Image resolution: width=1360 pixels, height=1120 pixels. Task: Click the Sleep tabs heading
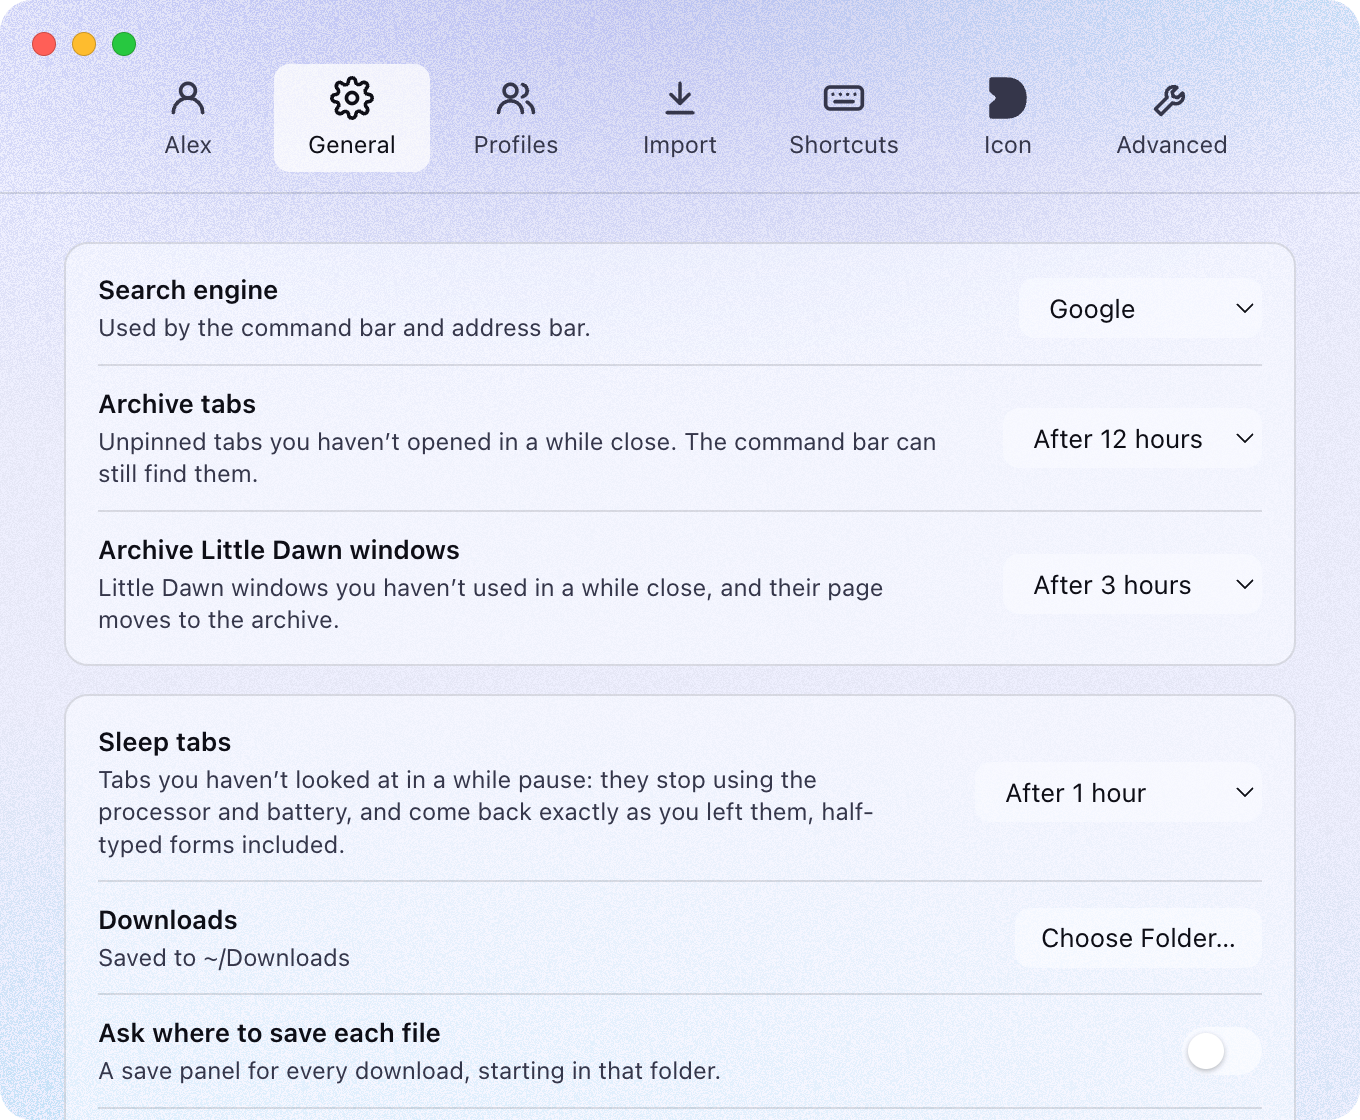click(165, 742)
